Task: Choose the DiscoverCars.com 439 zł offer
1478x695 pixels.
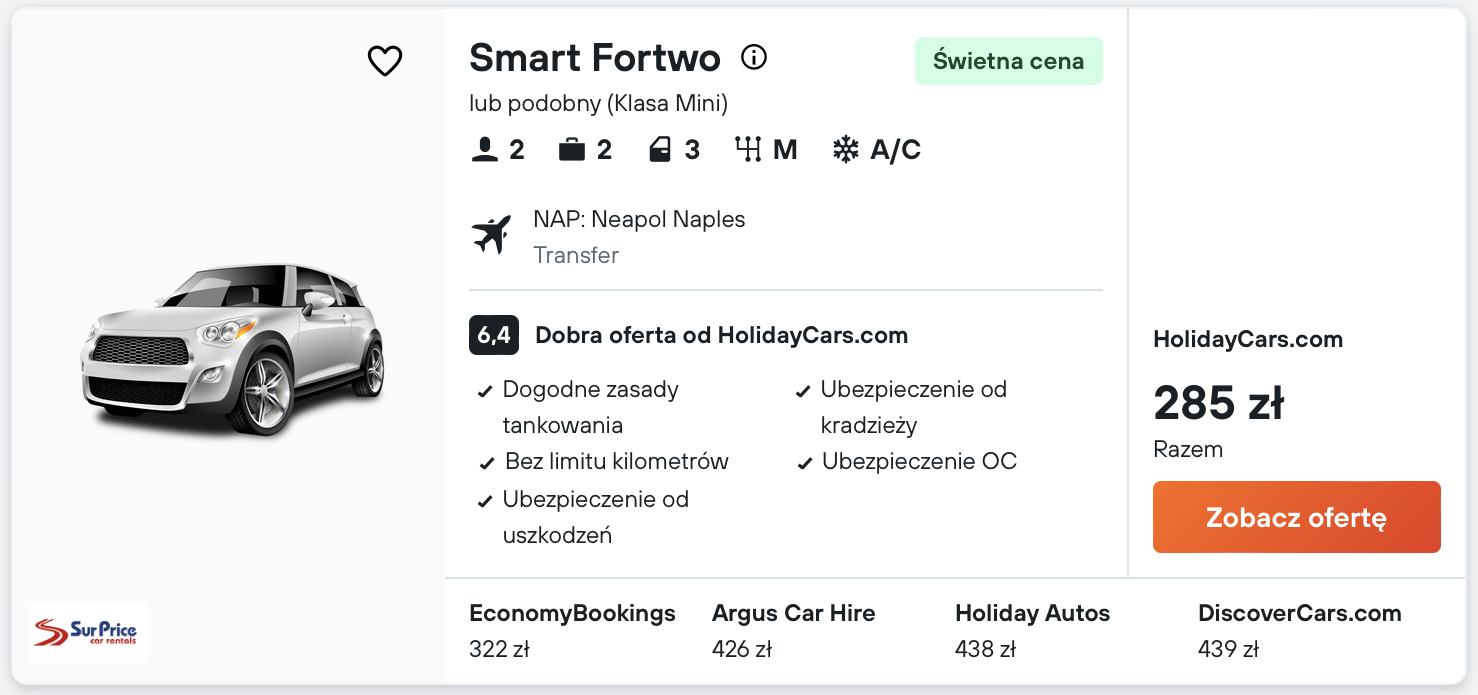Action: tap(1300, 631)
